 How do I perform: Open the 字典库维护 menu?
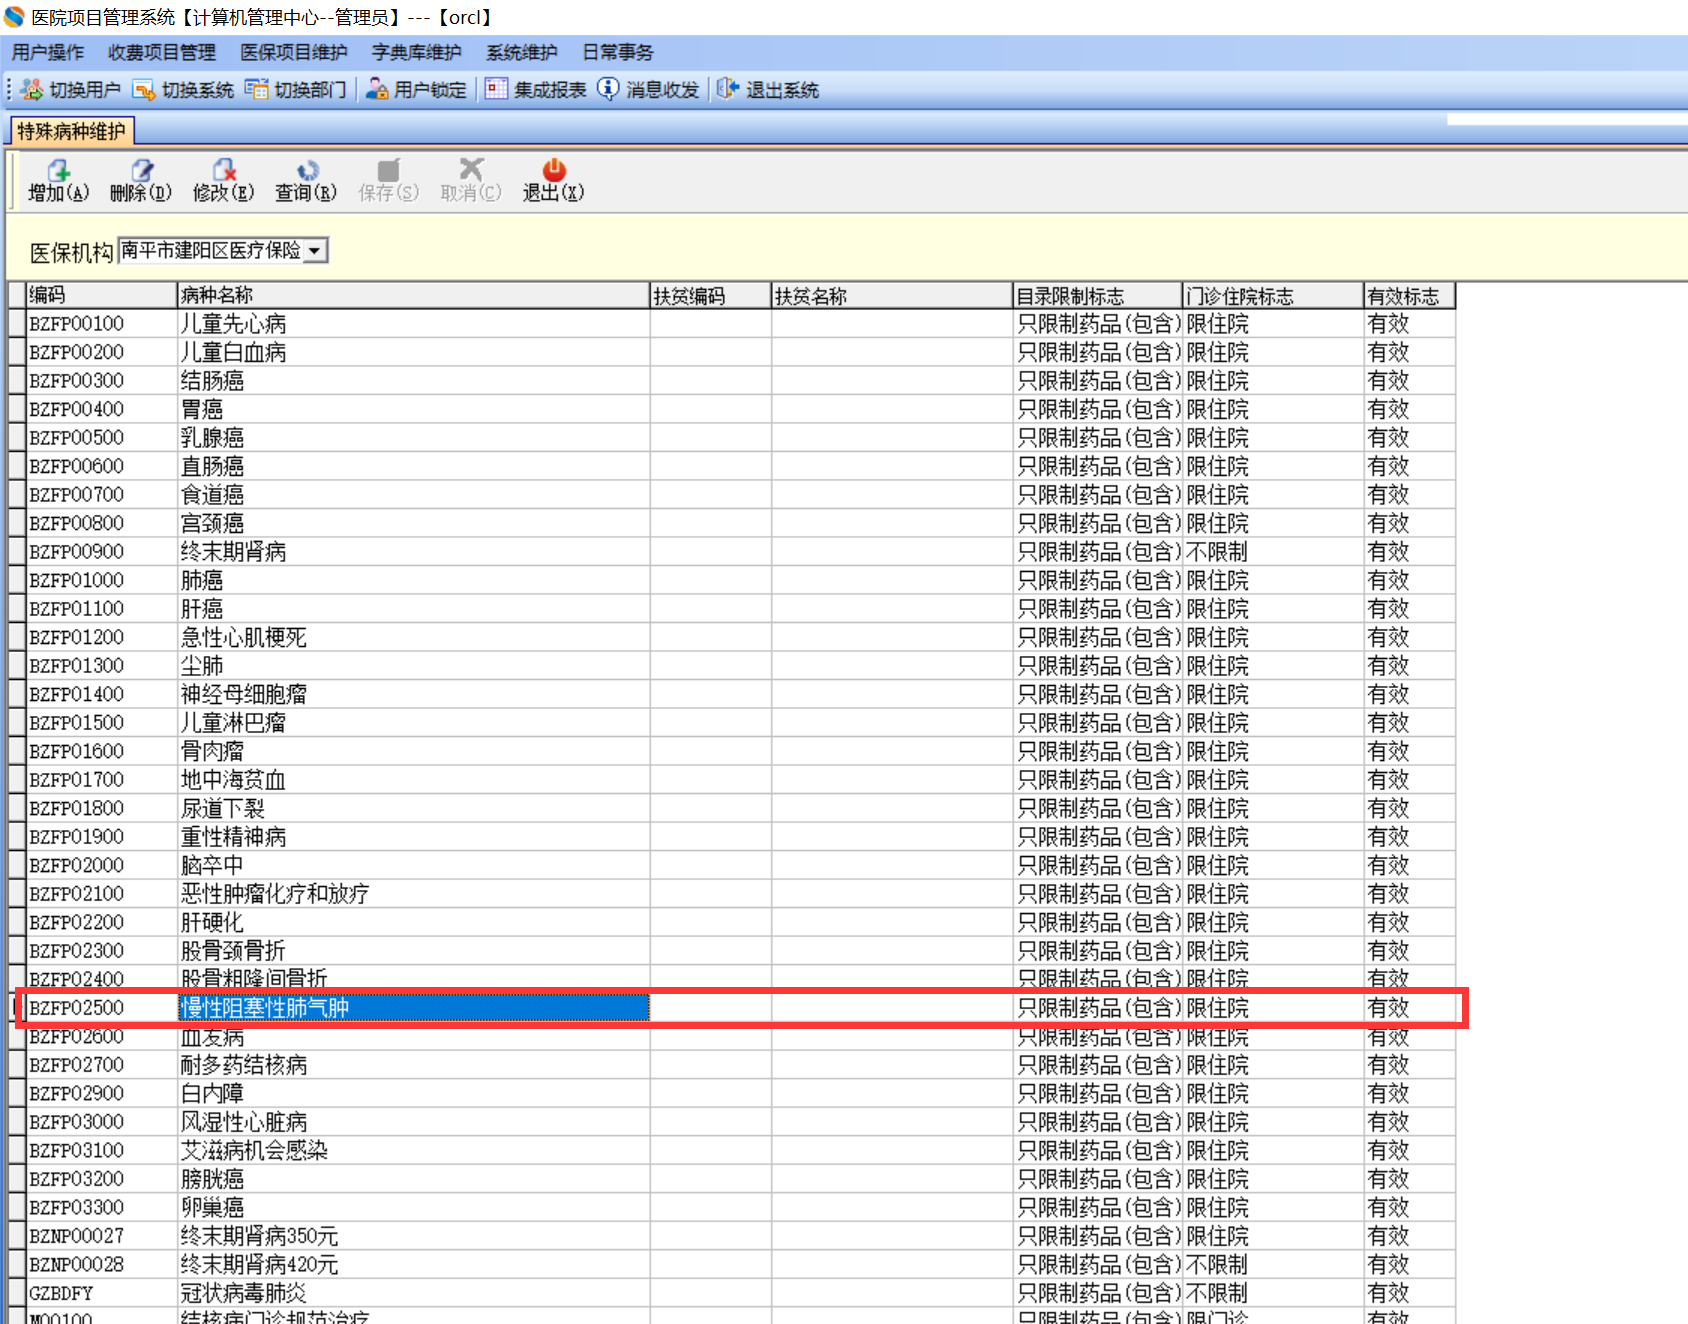pos(417,53)
